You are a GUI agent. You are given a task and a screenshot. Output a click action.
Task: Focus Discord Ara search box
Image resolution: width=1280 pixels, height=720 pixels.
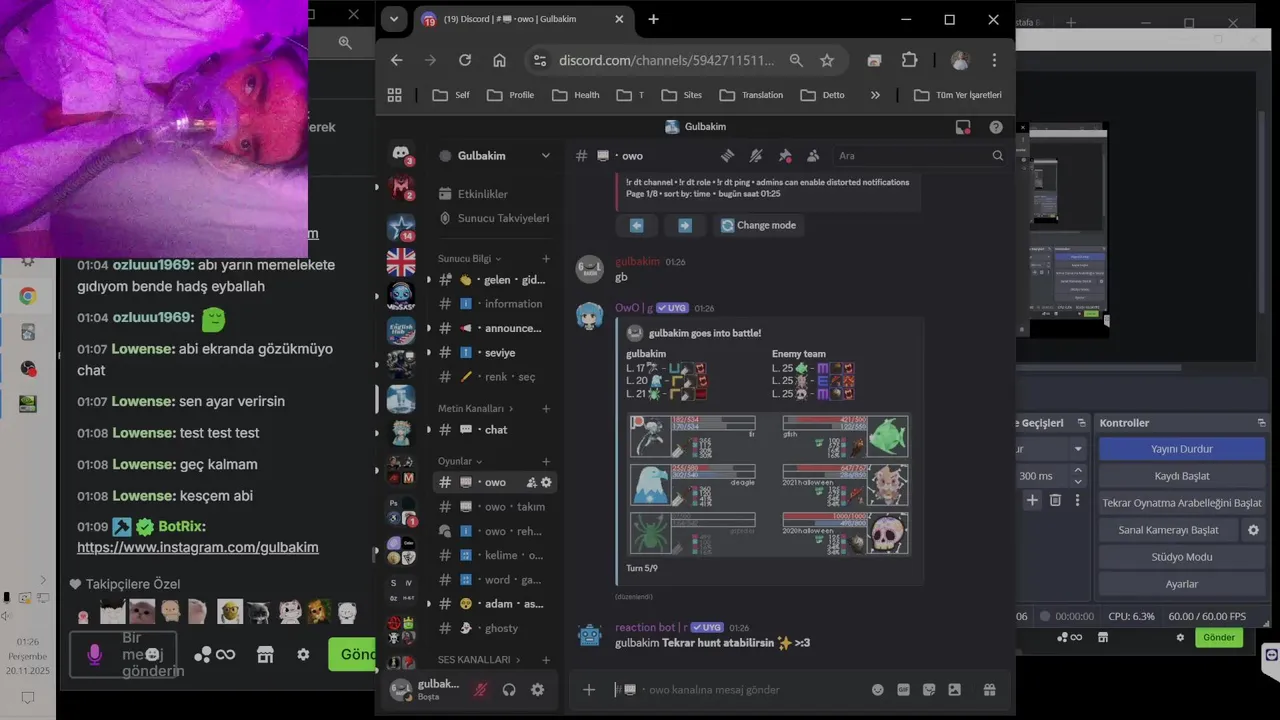tap(920, 156)
